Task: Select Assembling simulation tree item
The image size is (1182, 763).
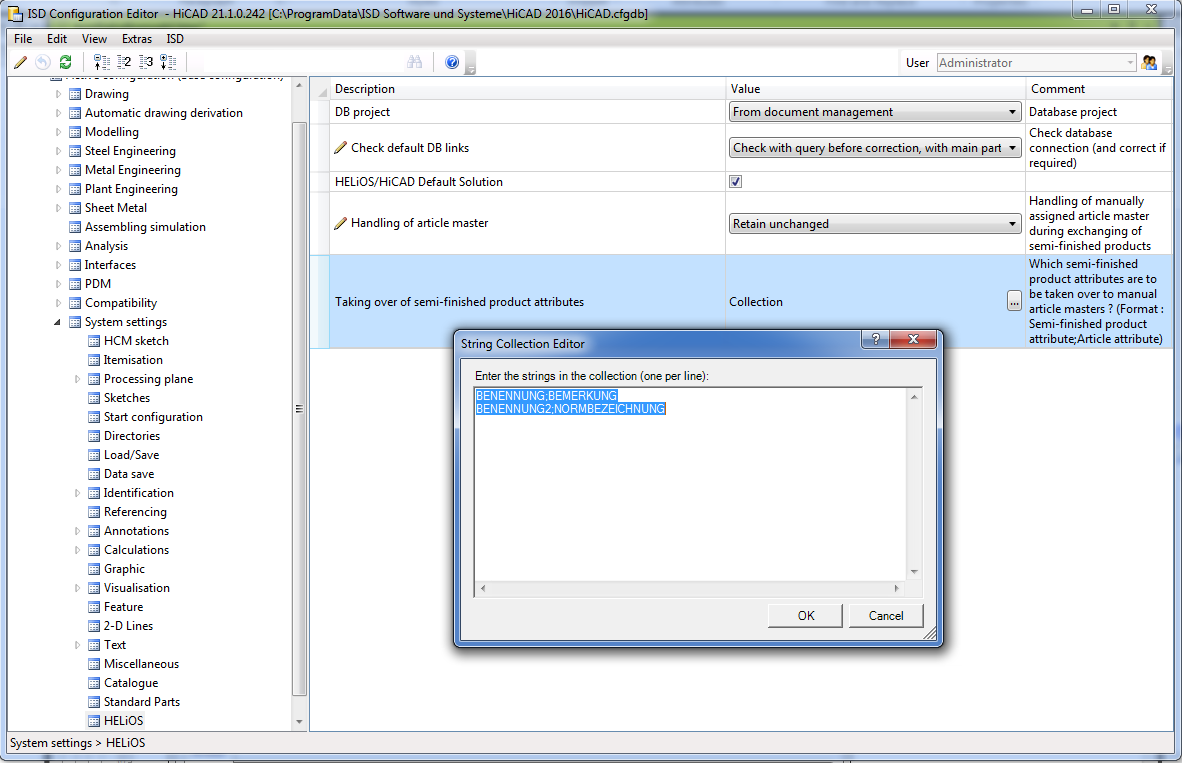Action: pos(145,227)
